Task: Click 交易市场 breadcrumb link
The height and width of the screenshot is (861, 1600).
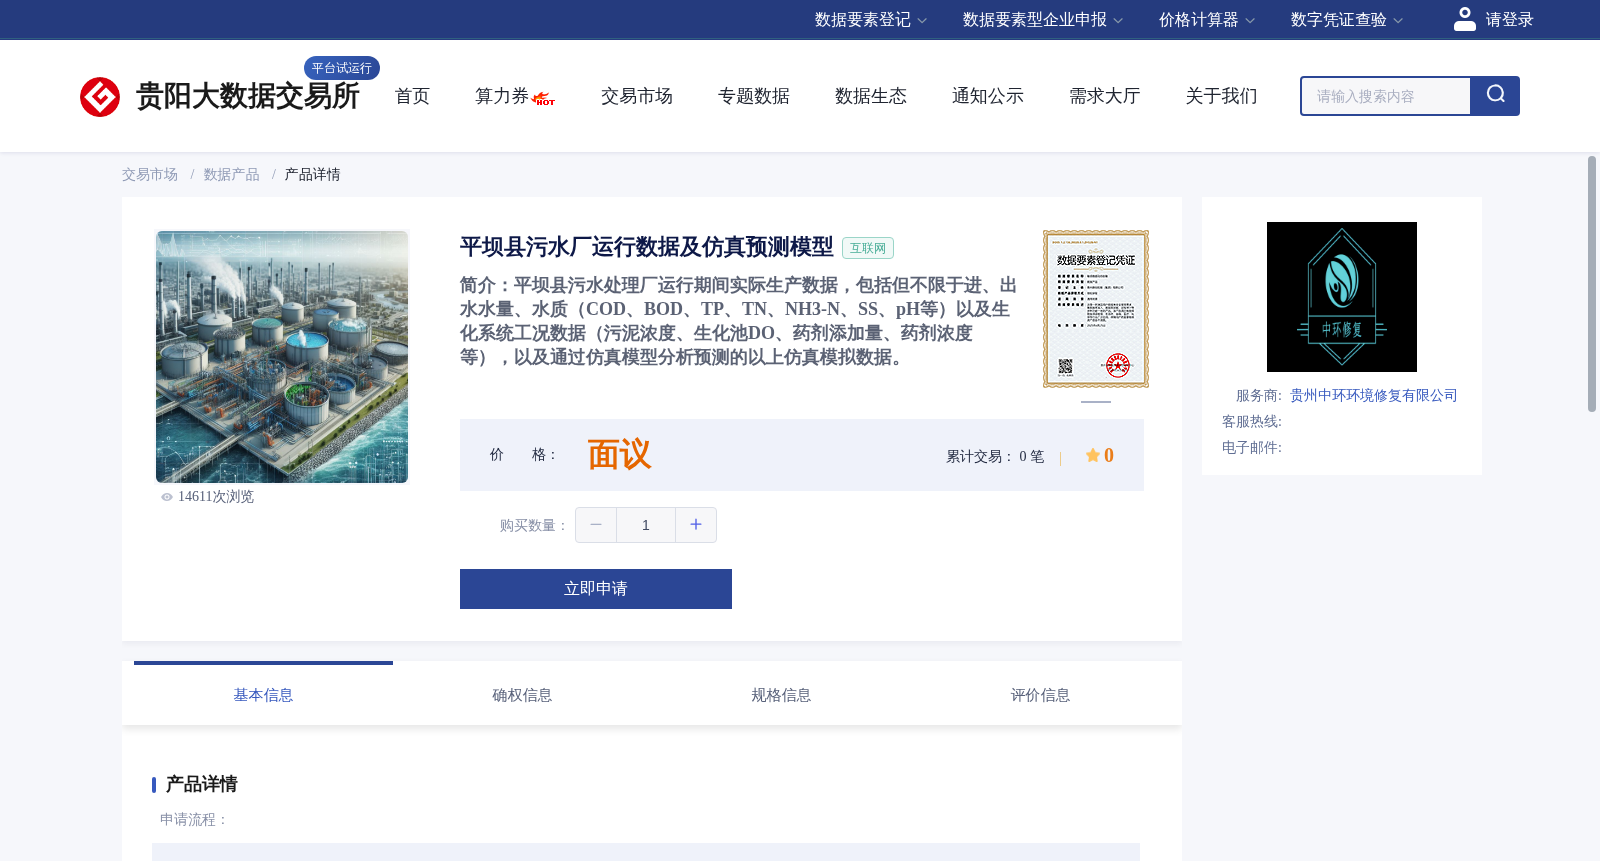Action: click(x=150, y=175)
